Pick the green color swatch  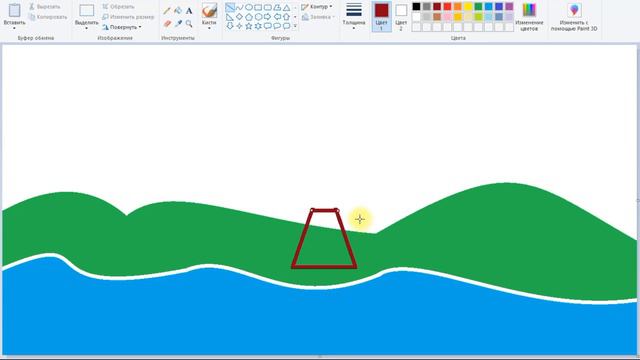478,7
